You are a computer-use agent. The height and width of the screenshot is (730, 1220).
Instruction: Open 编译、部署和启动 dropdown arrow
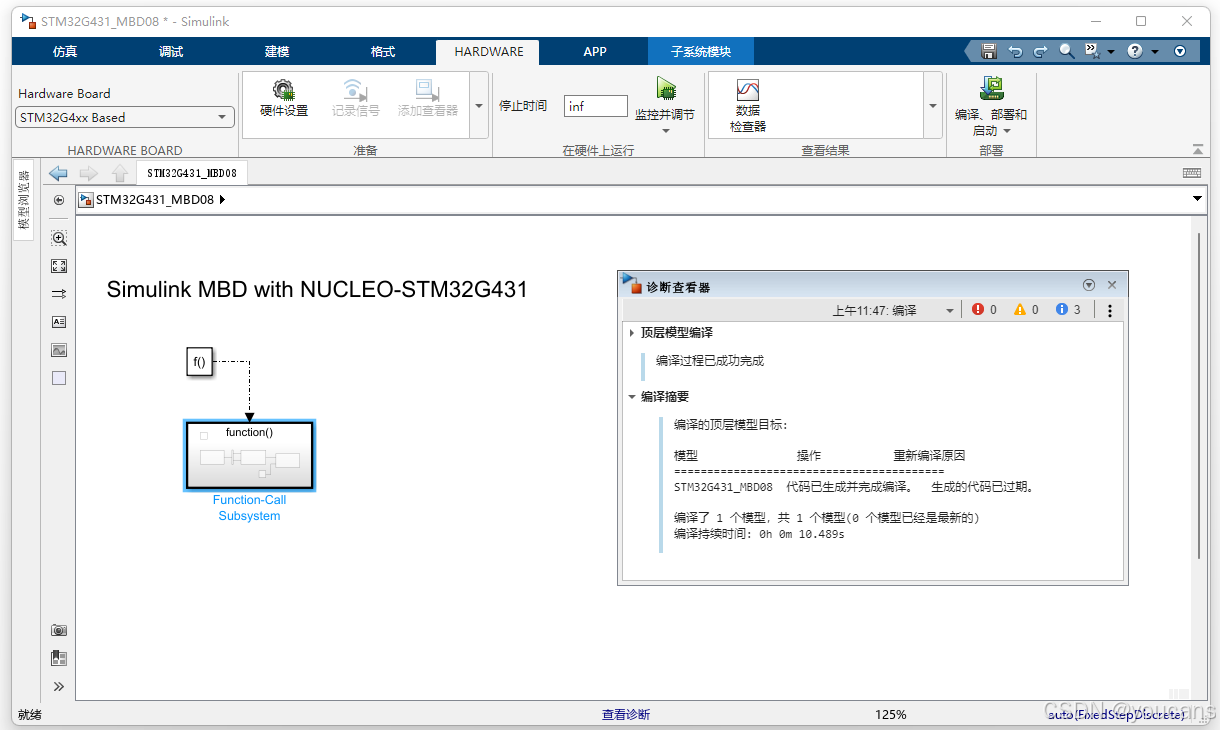(x=1007, y=131)
